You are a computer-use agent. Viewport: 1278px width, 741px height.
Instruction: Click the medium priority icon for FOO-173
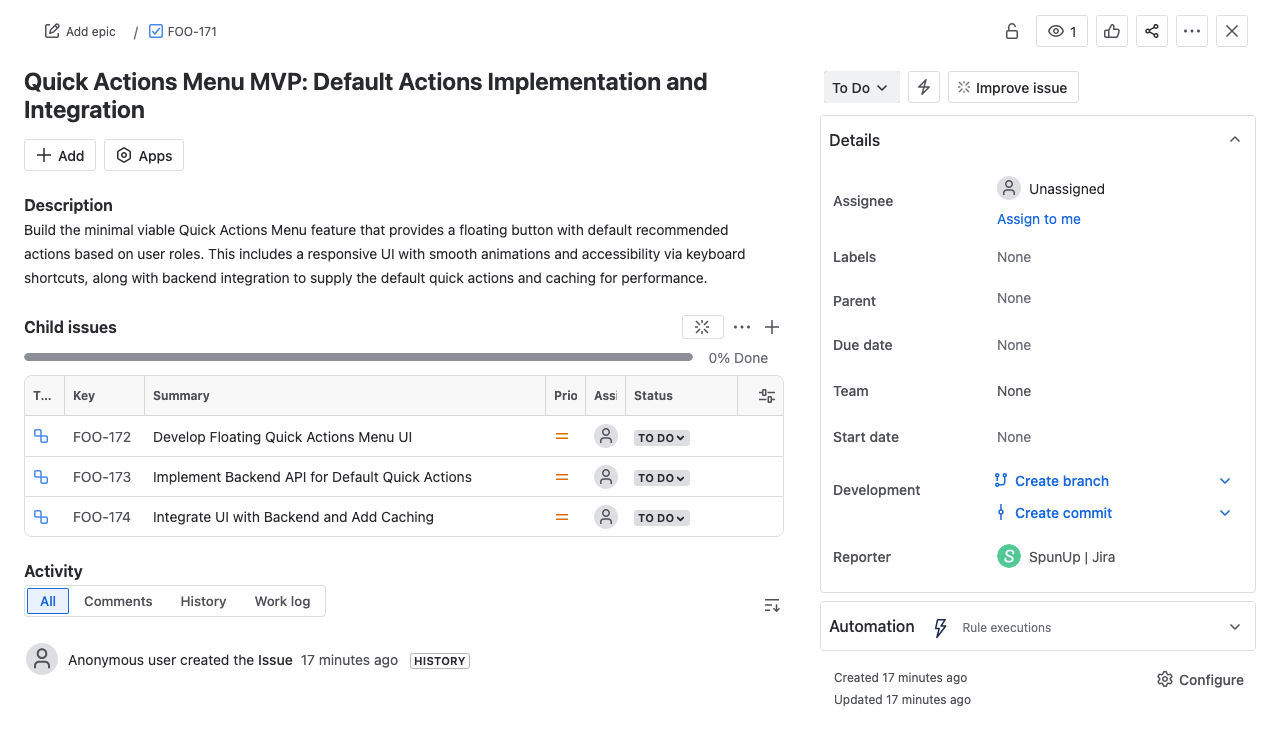coord(562,476)
